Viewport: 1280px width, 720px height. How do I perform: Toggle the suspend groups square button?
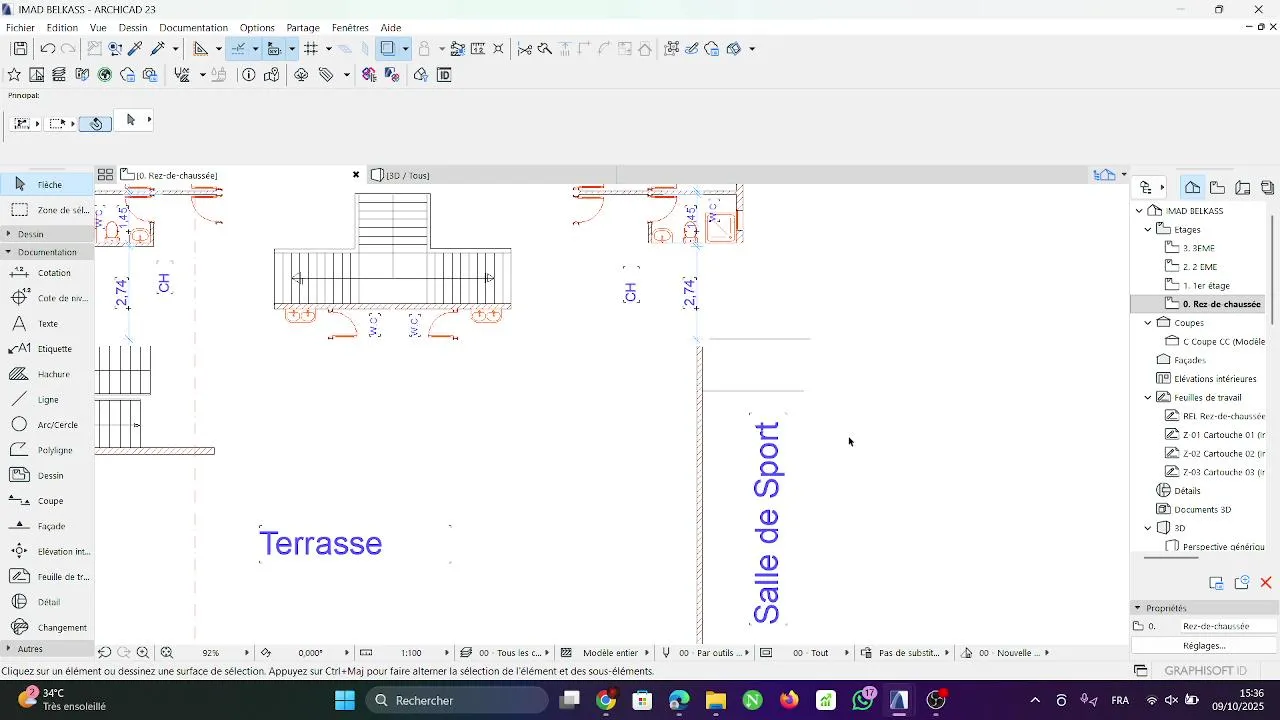click(388, 49)
